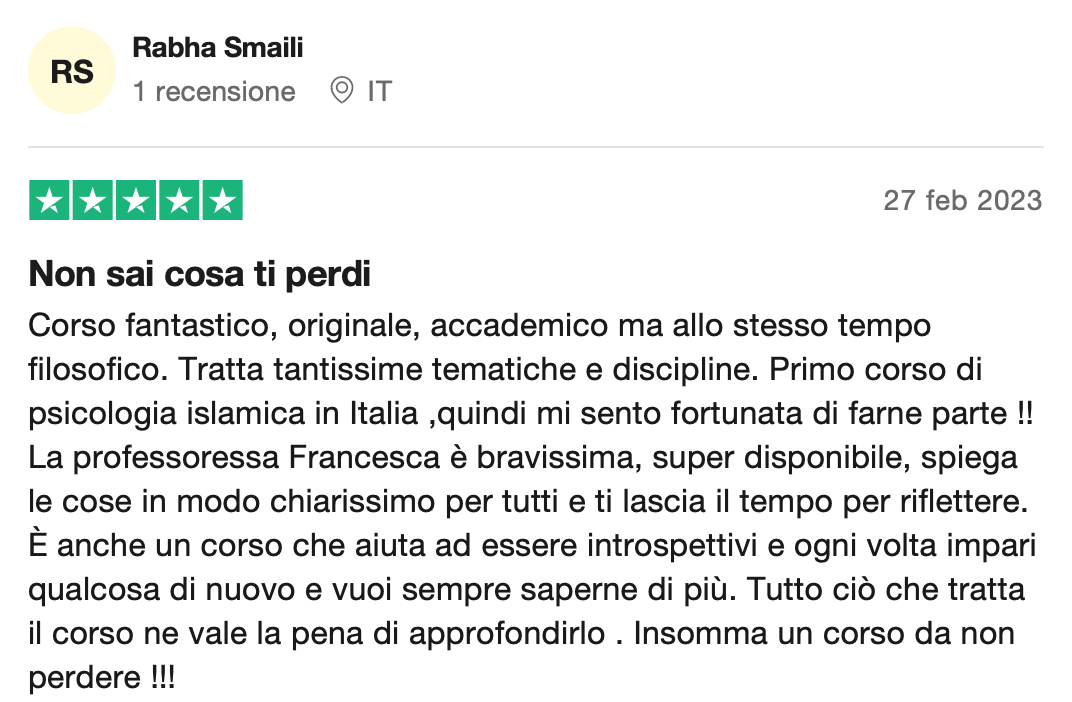Screen dimensions: 1072x702
Task: Open the Rabha Smaili reviewer profile
Action: (x=217, y=47)
